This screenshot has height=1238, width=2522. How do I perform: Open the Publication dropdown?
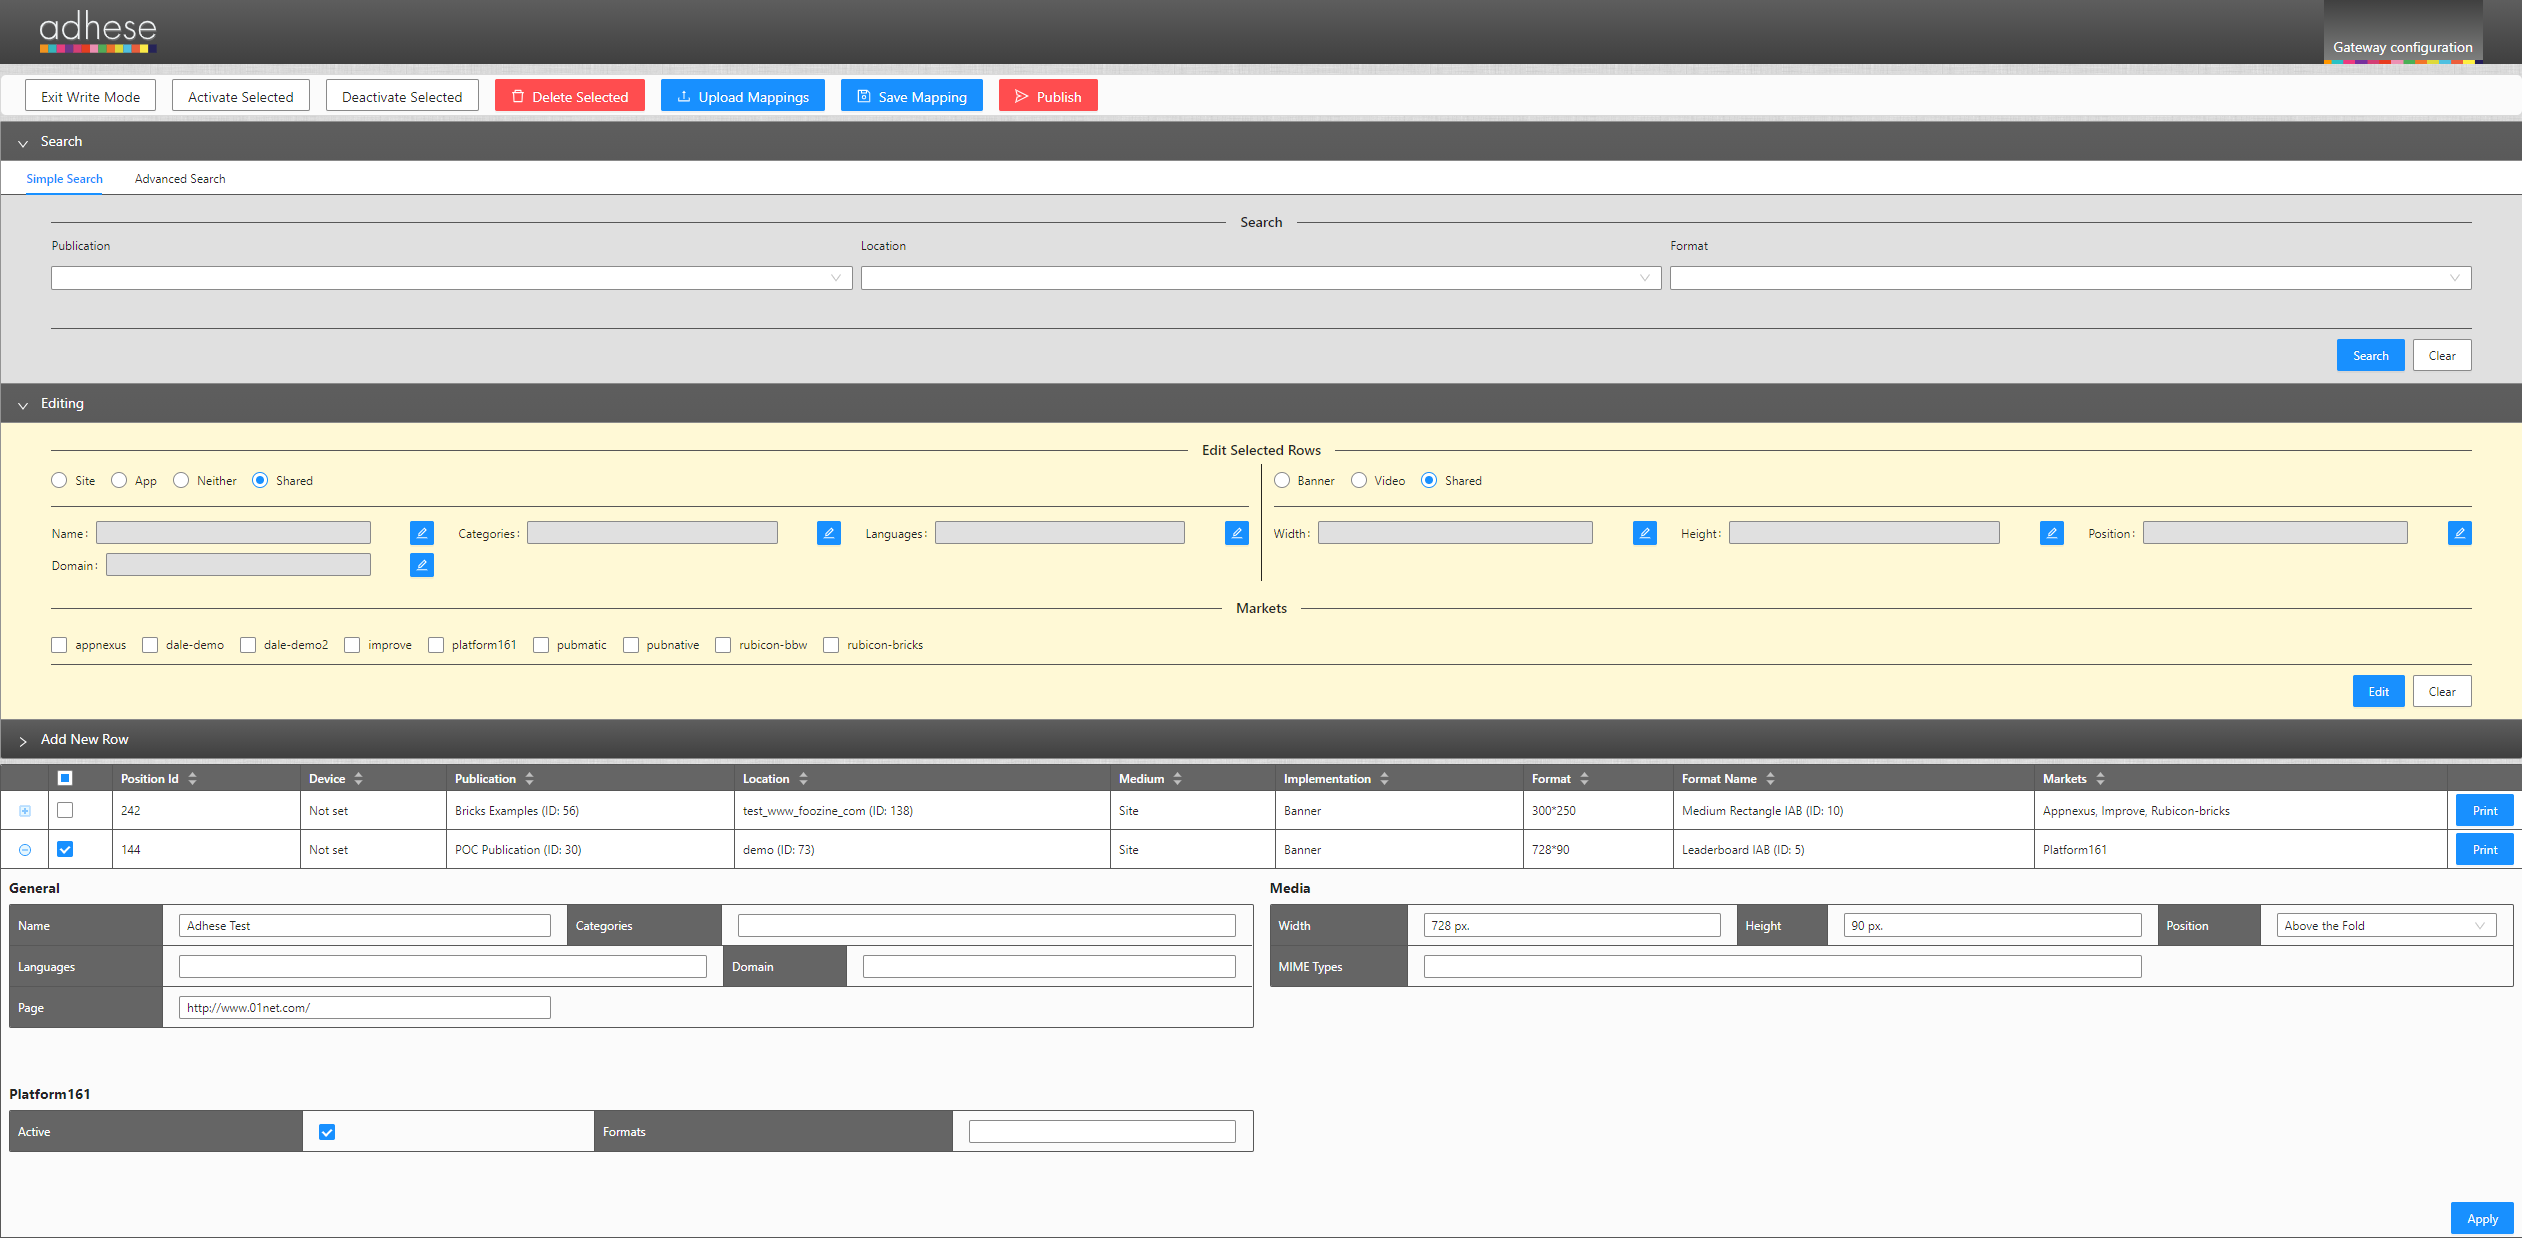click(451, 278)
